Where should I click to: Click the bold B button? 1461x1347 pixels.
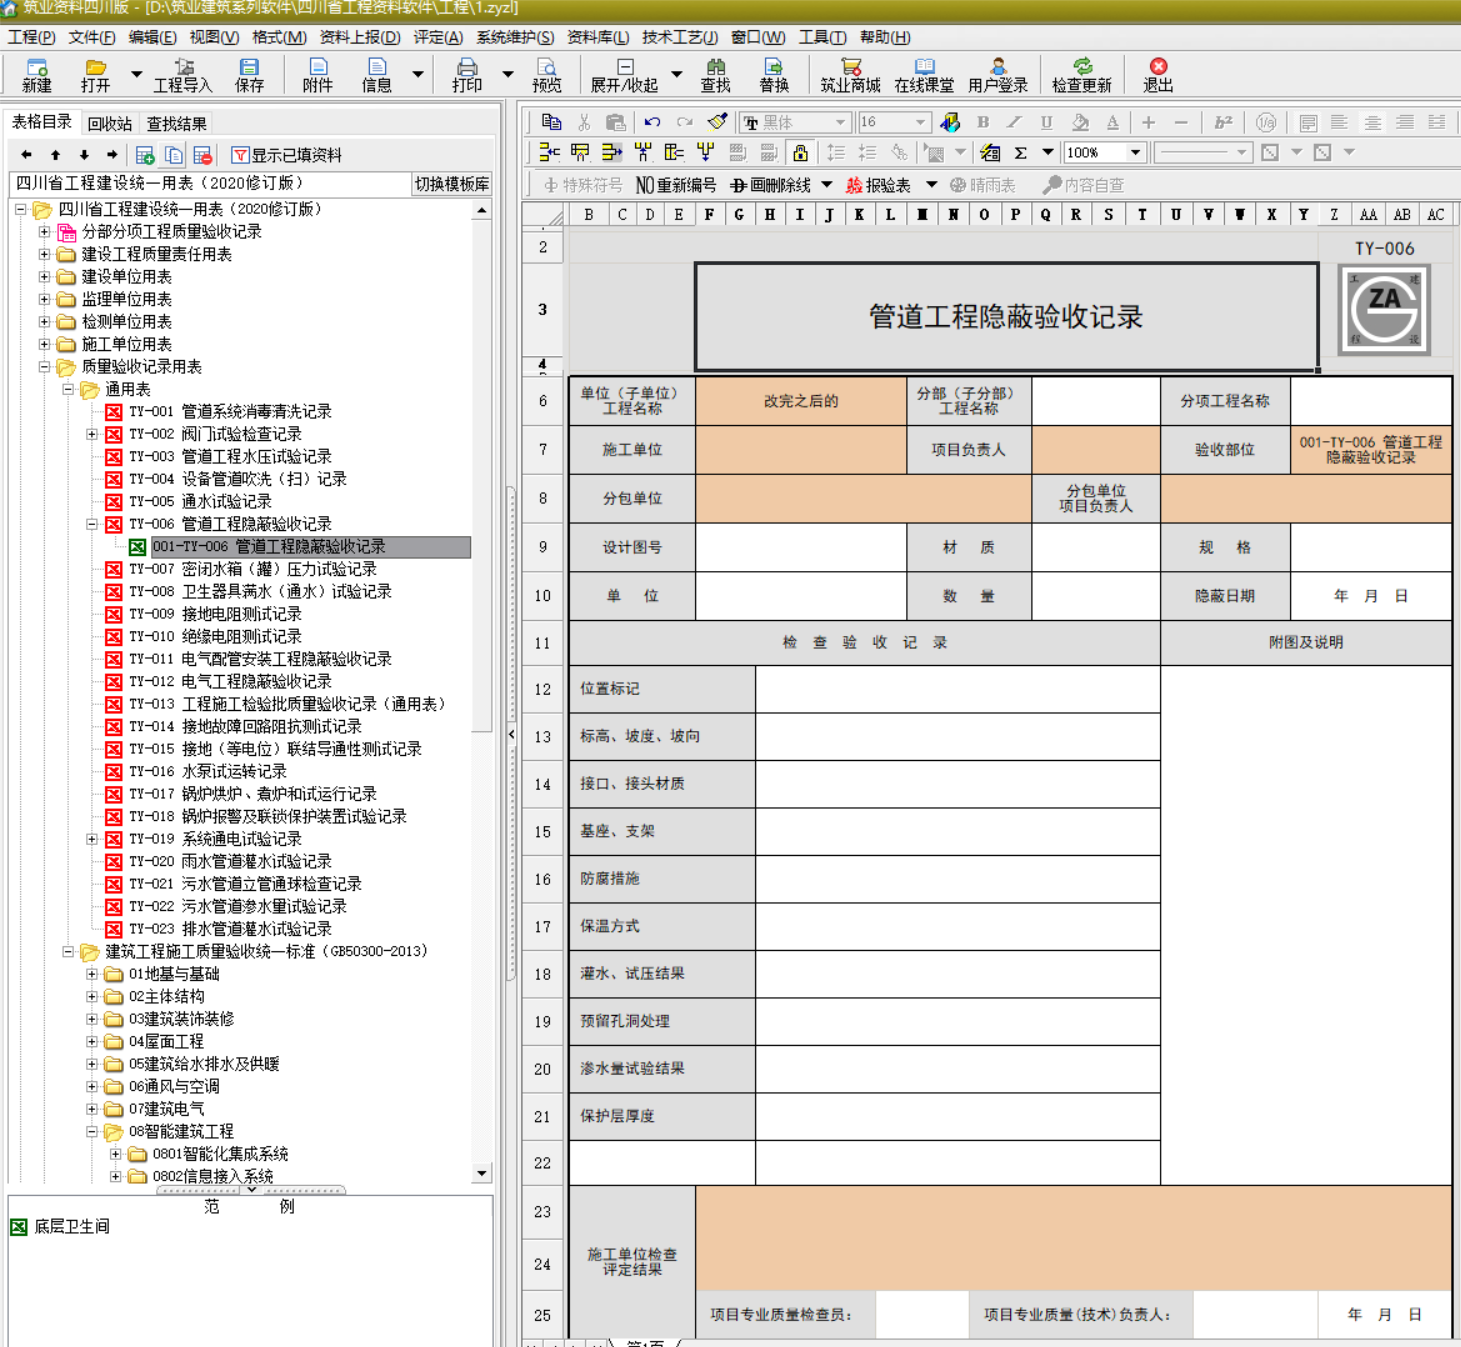tap(983, 122)
